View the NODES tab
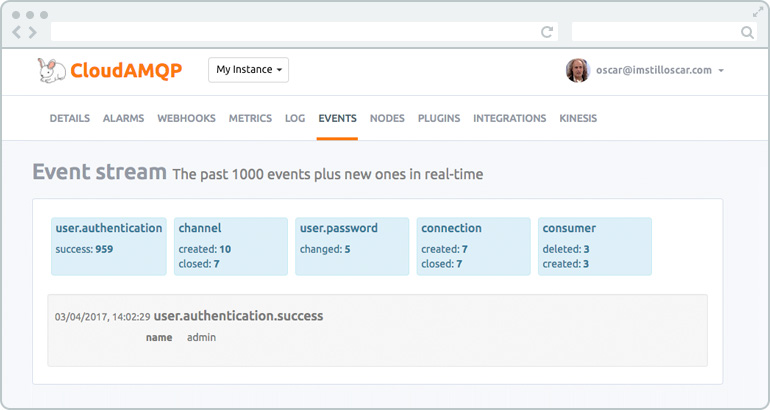The image size is (770, 410). click(387, 118)
